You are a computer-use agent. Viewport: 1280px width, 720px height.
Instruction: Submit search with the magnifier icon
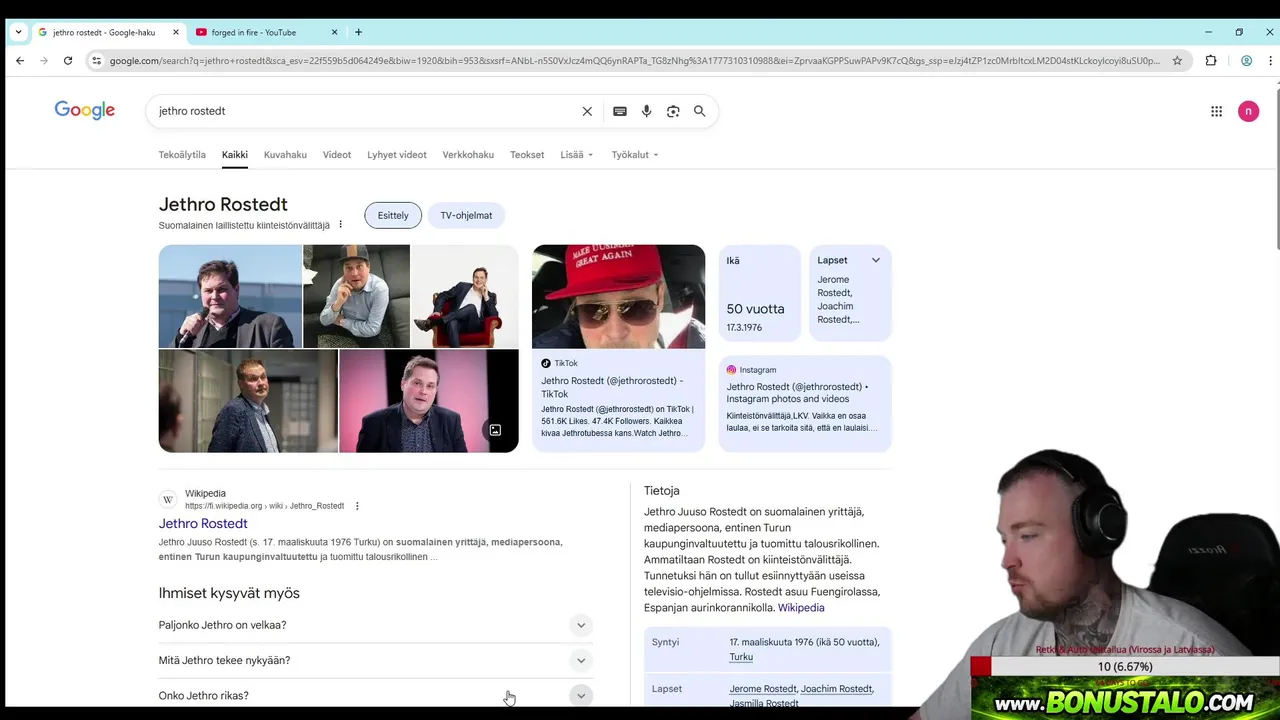coord(700,111)
